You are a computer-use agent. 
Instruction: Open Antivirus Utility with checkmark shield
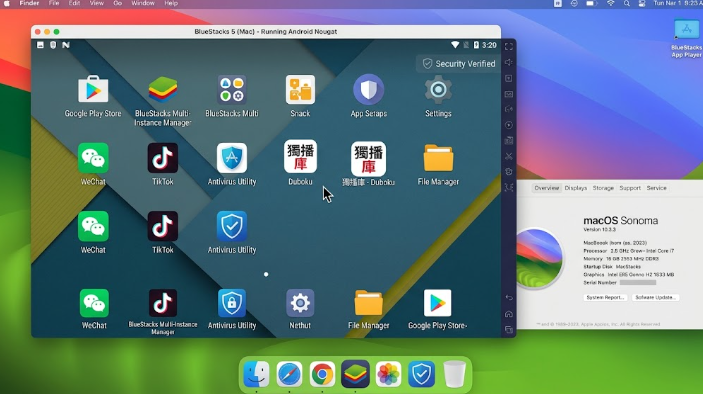pos(232,226)
